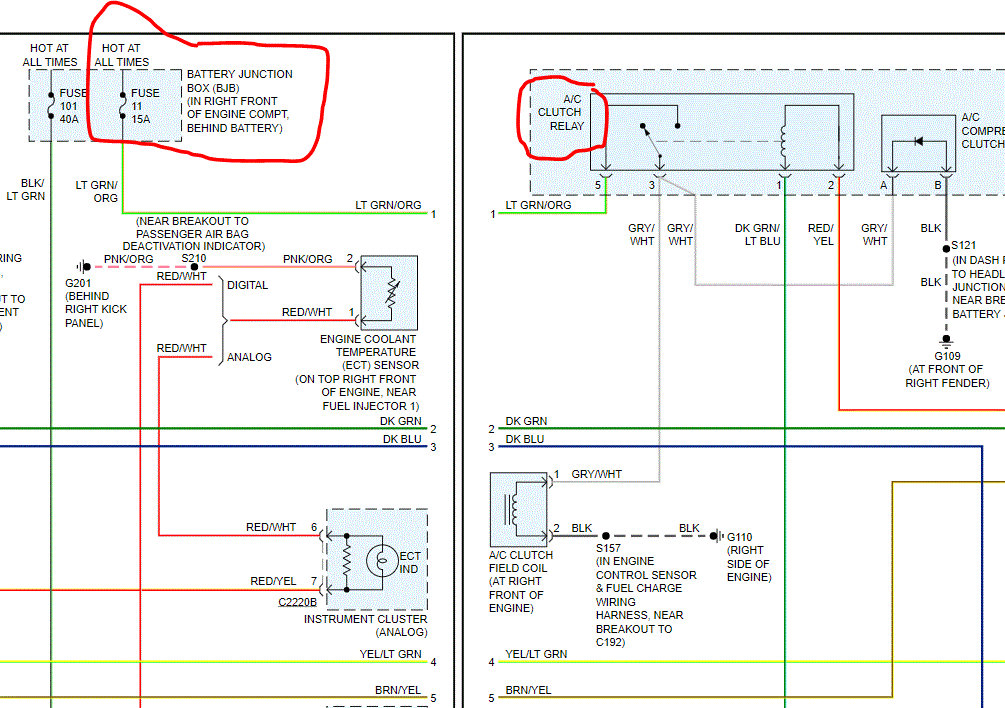1005x708 pixels.
Task: Select the 'DK BLU' label in the left diagram
Action: pos(402,439)
